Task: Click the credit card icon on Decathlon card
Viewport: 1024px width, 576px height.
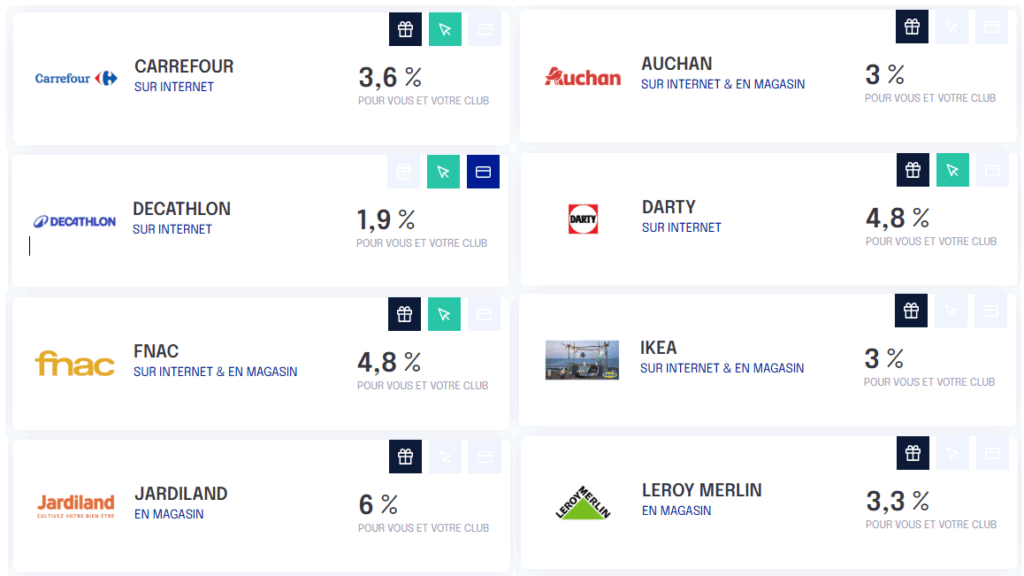Action: (x=483, y=172)
